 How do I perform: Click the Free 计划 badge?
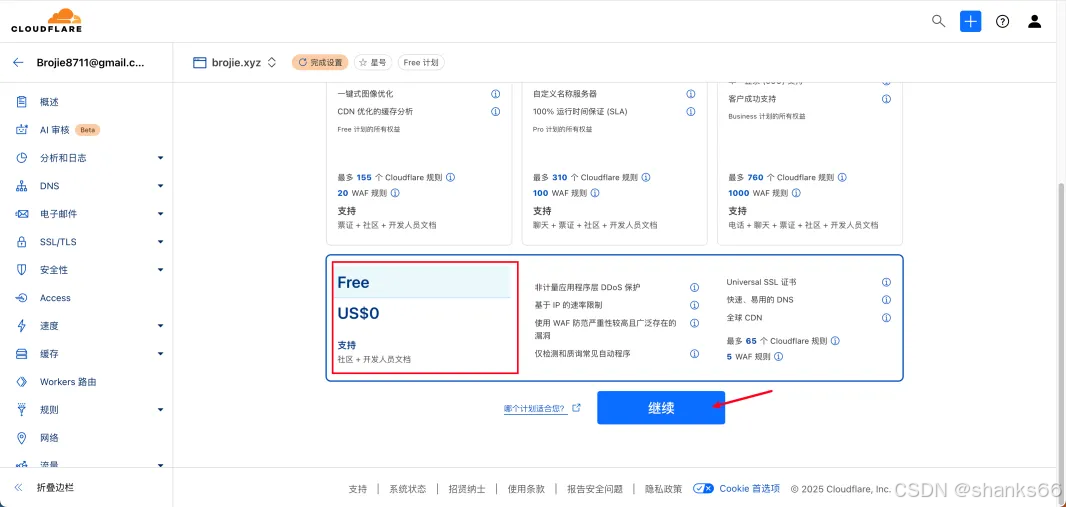(x=421, y=63)
